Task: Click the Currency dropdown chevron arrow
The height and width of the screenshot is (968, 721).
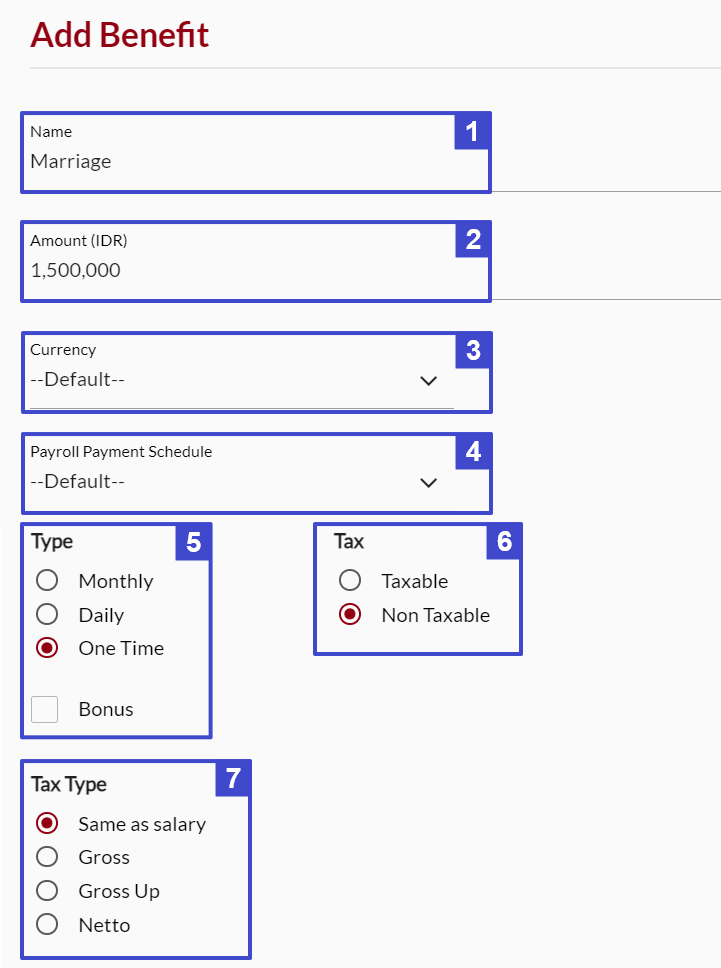Action: tap(428, 380)
